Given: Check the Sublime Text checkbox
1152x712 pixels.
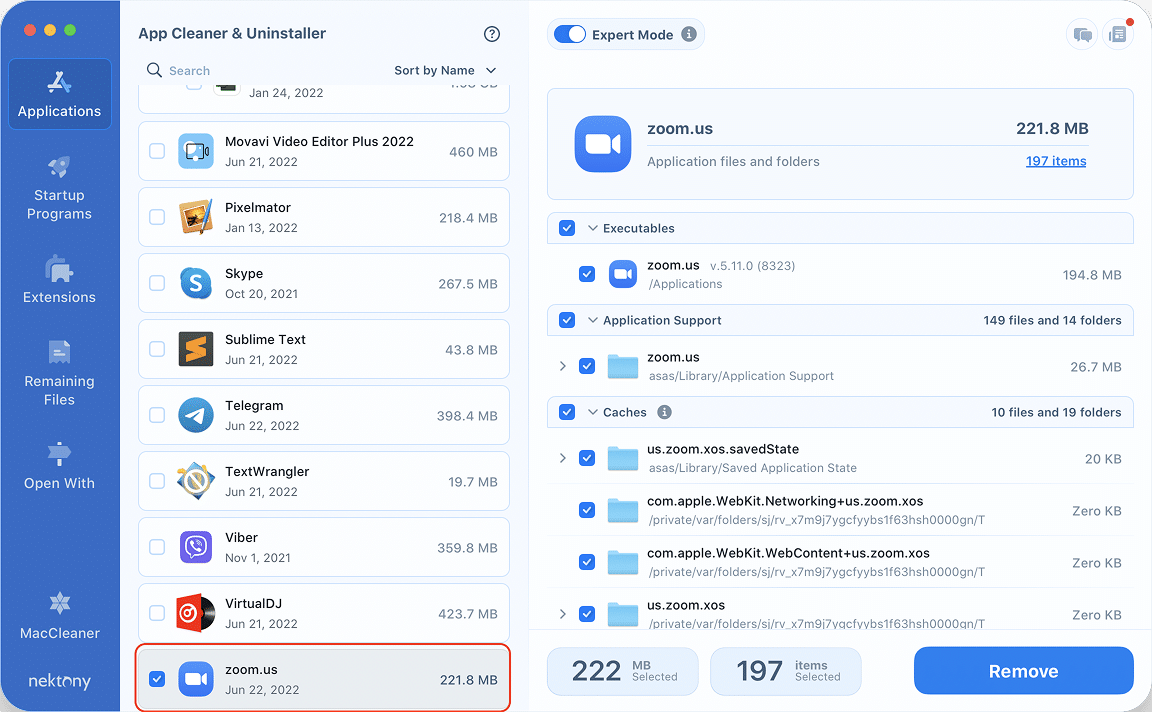Looking at the screenshot, I should point(157,349).
